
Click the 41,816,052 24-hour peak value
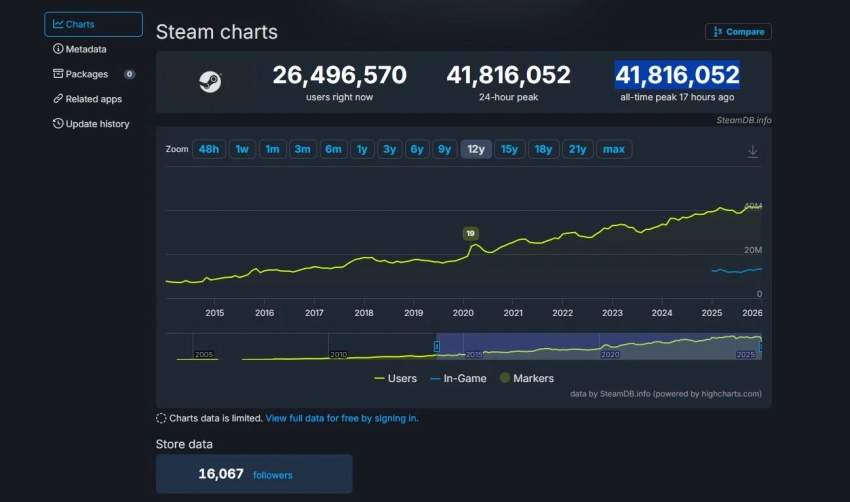point(508,75)
